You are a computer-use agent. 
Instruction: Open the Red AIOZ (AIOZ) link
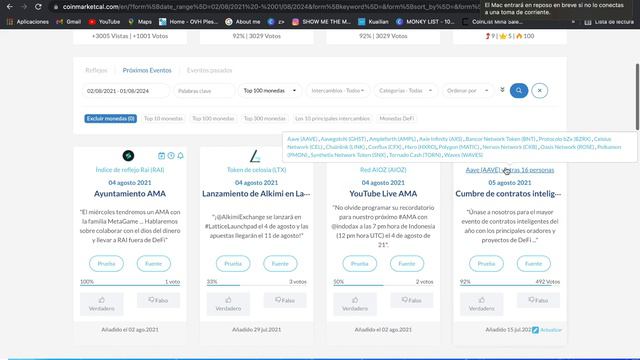pos(383,170)
